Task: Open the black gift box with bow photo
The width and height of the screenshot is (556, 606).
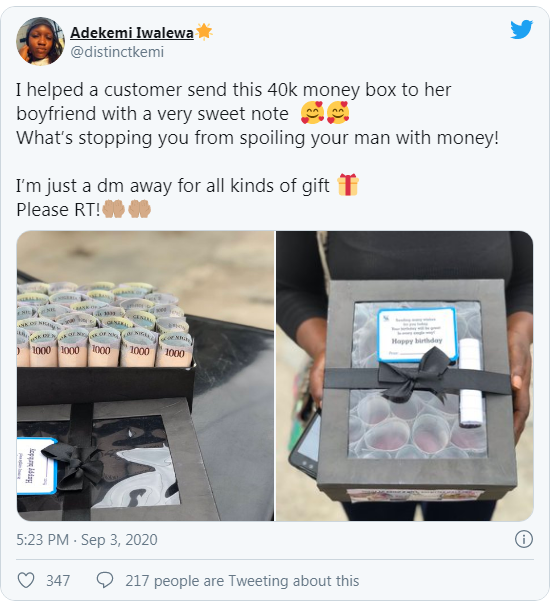Action: (x=405, y=376)
